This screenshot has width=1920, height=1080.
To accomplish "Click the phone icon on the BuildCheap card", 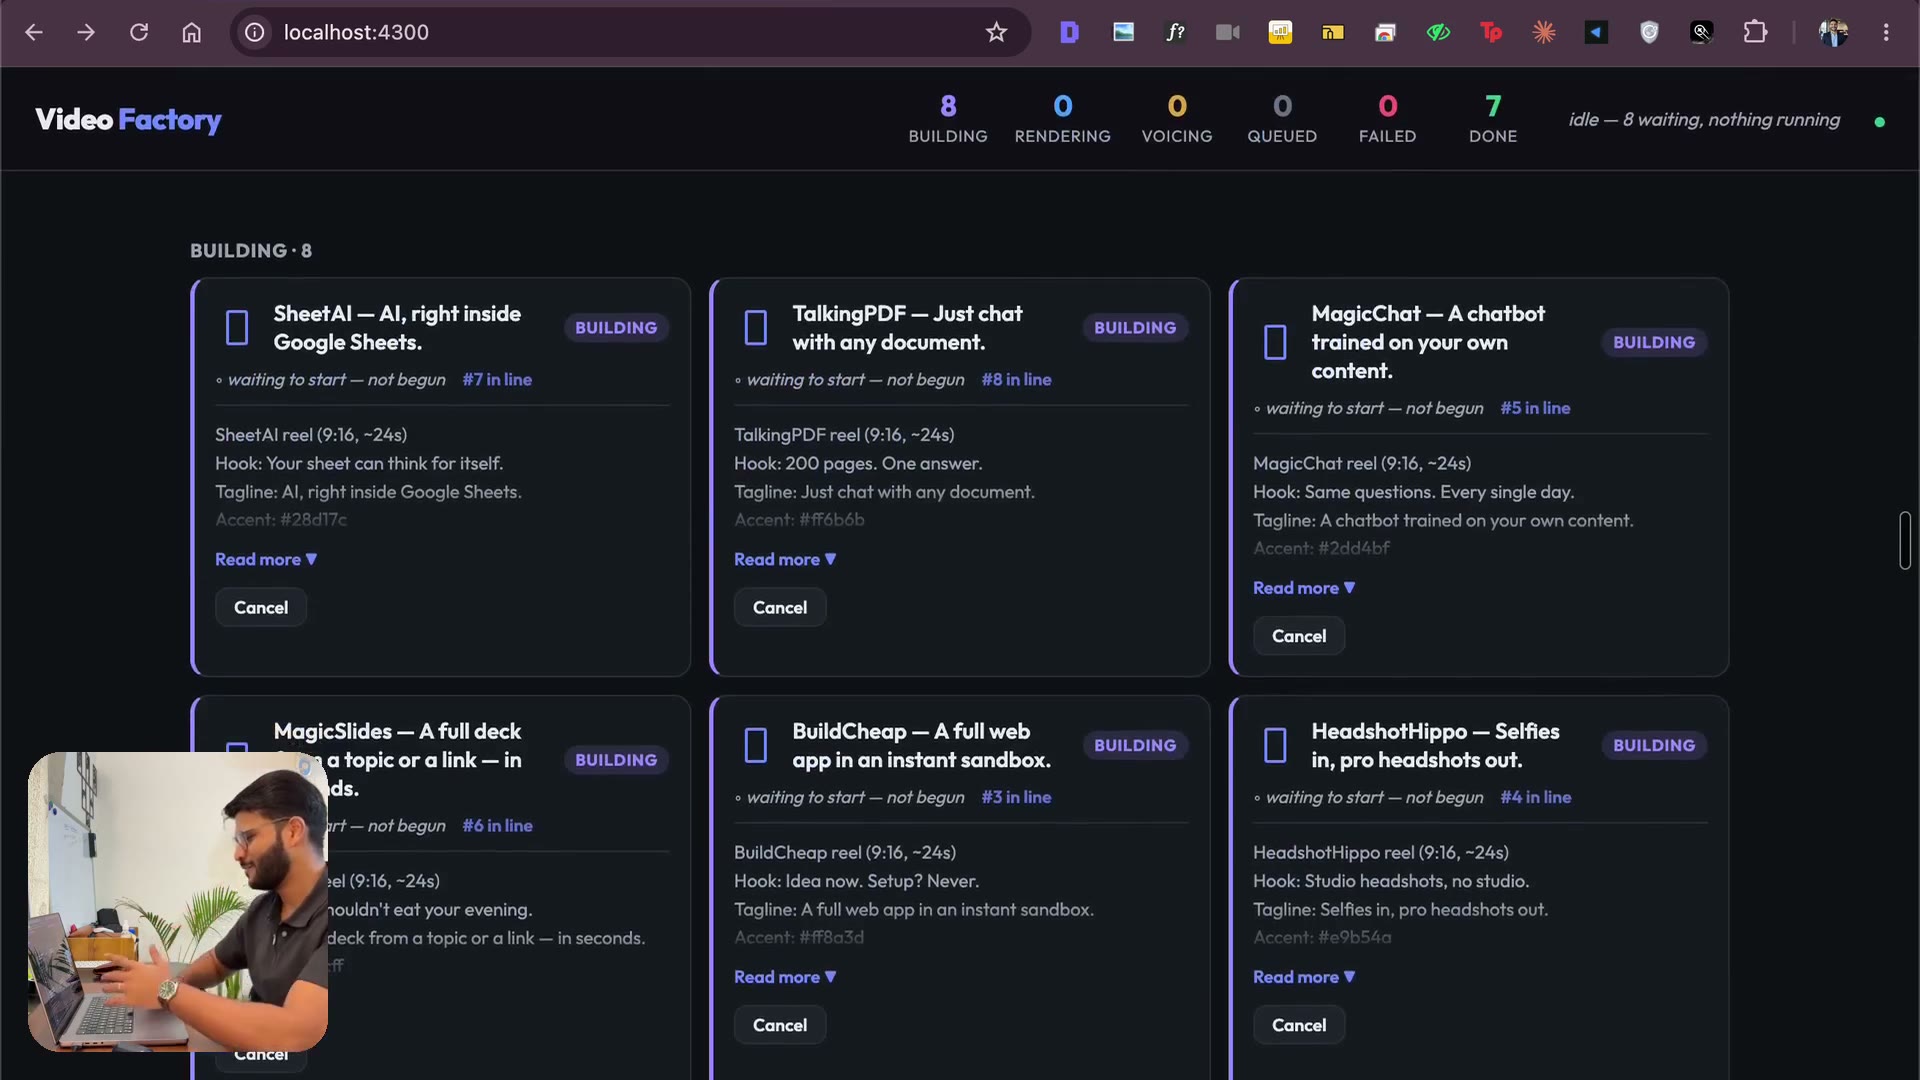I will (x=756, y=745).
